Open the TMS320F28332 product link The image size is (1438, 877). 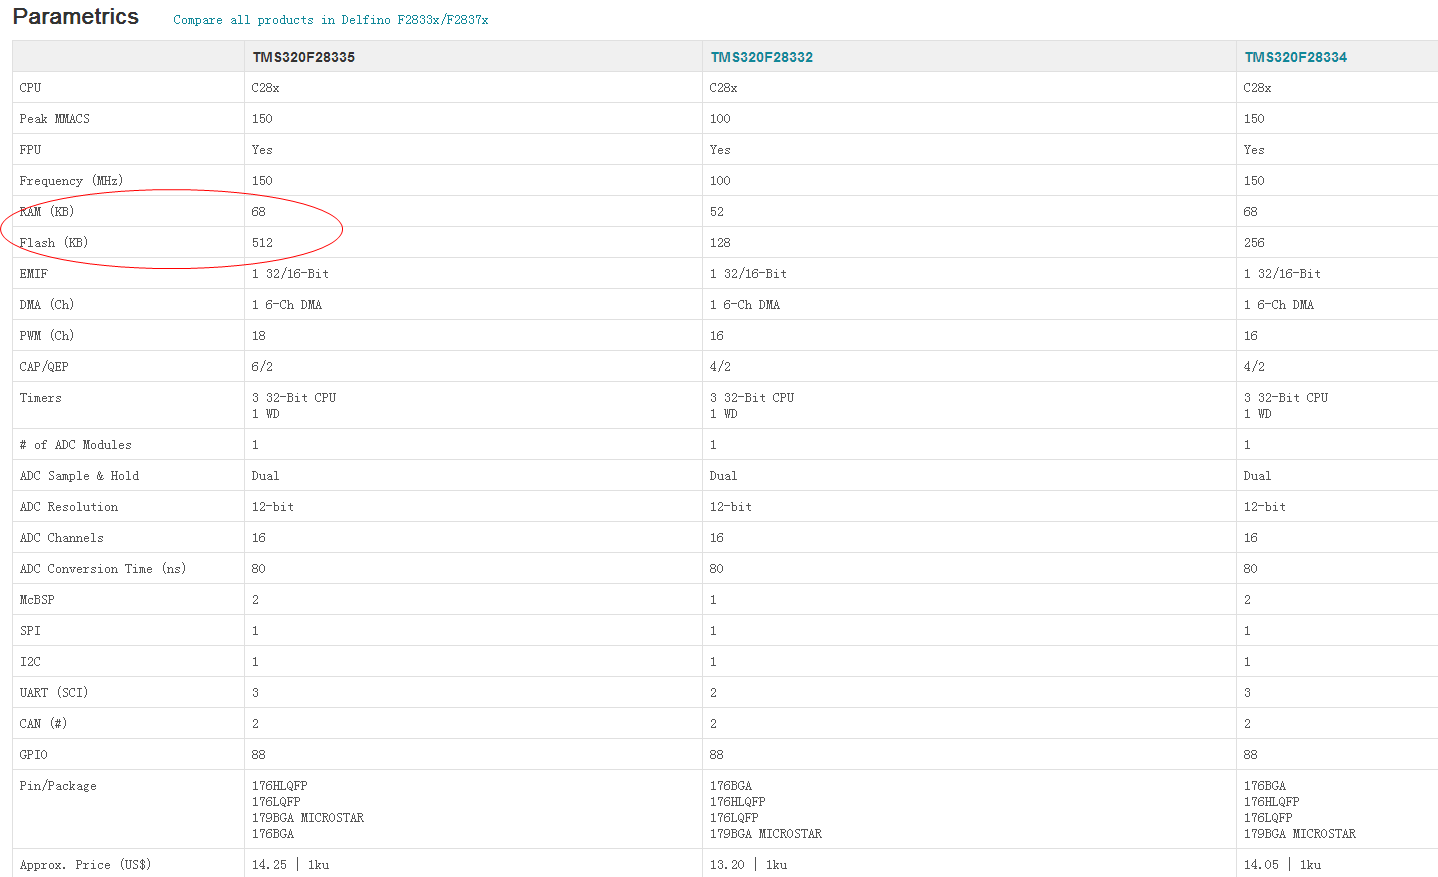coord(761,57)
